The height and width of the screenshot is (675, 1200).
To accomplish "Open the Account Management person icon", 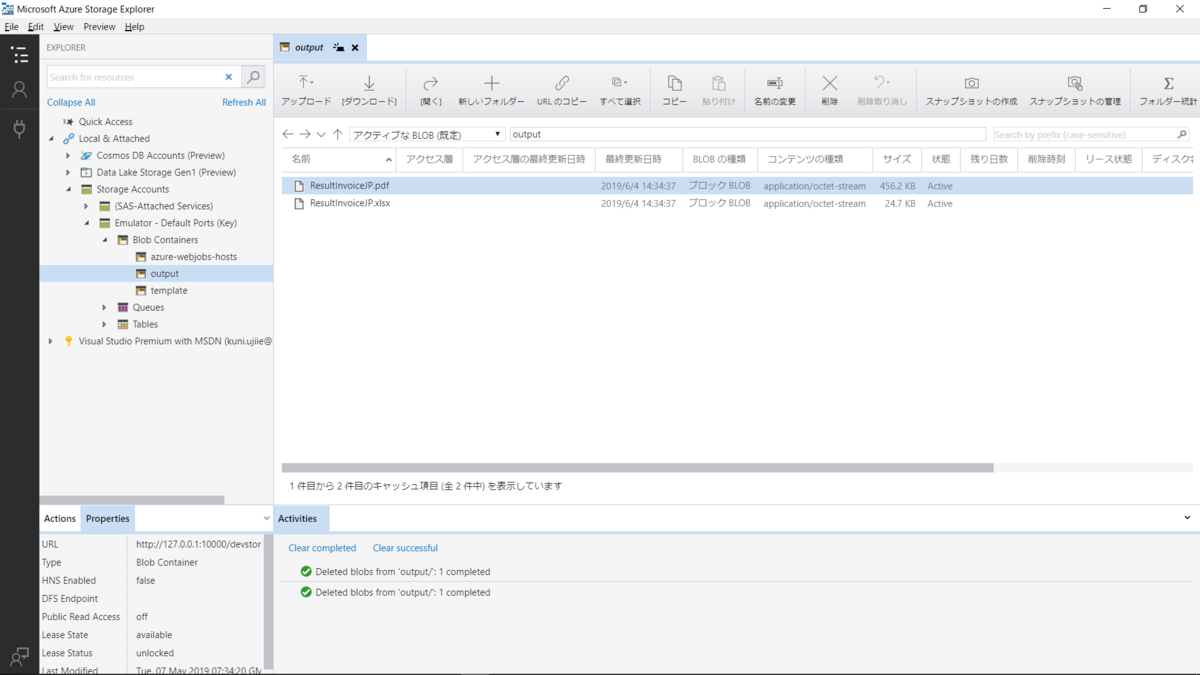I will click(19, 90).
